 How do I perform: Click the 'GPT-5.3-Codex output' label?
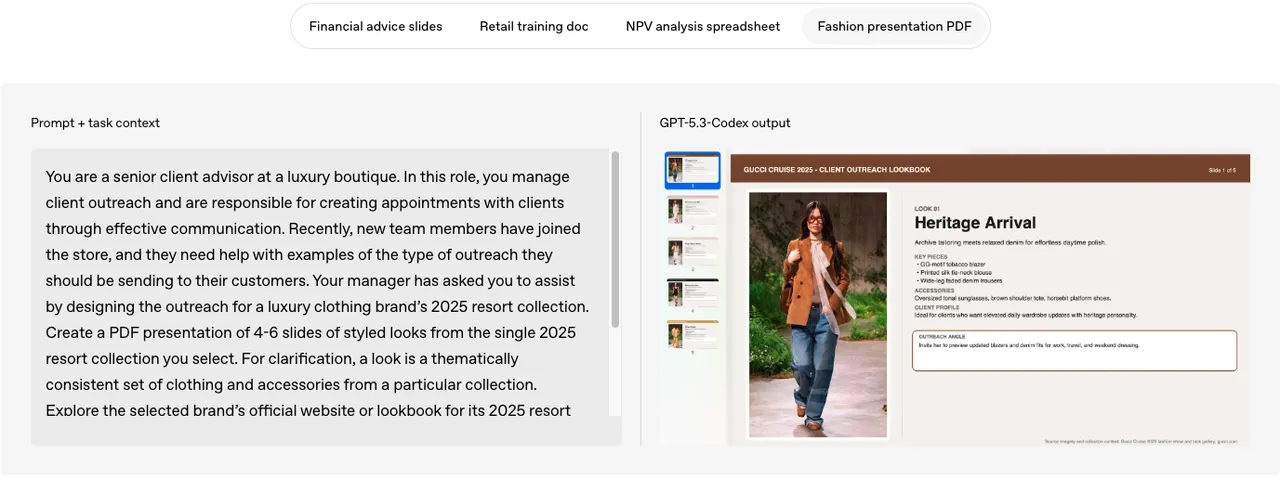724,123
